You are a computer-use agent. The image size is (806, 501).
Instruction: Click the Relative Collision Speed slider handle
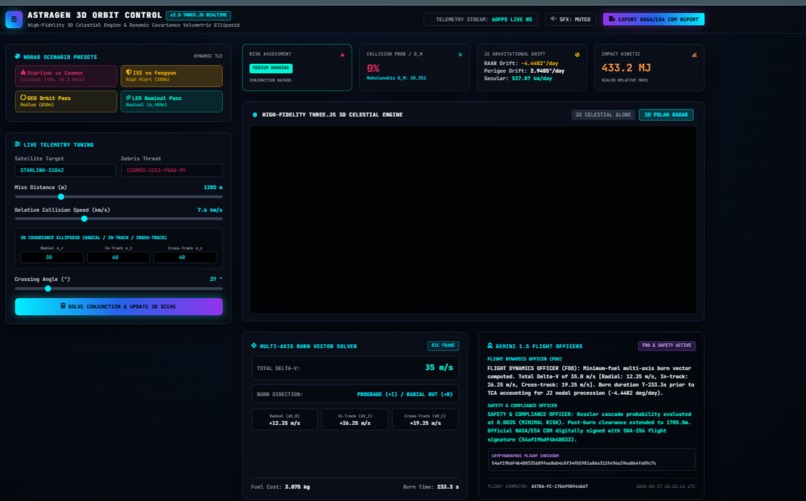(84, 219)
